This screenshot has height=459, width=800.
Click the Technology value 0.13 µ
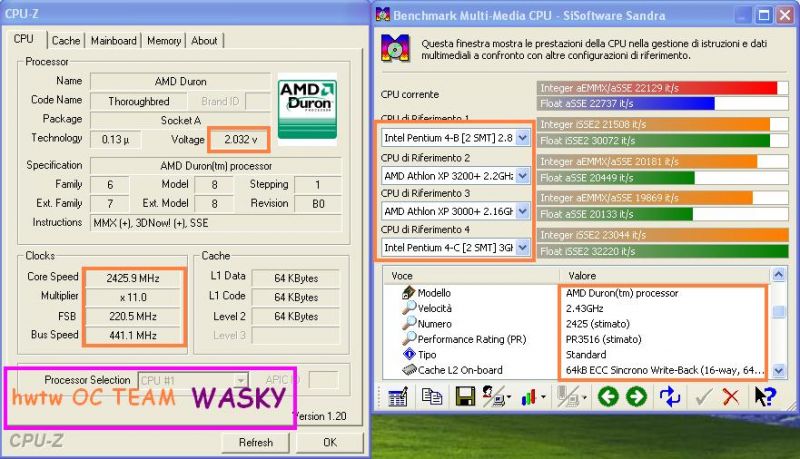coord(115,139)
